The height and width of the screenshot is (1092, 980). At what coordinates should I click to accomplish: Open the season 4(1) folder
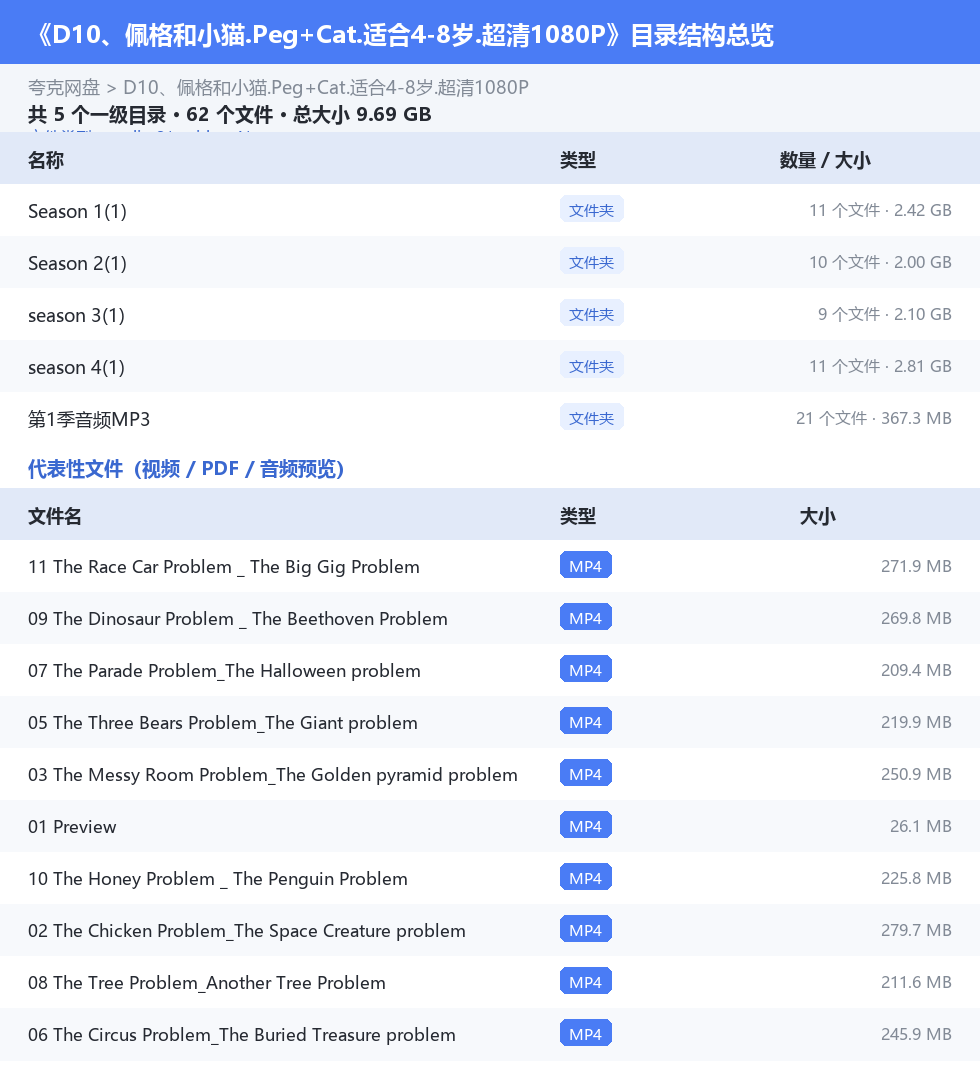tap(77, 367)
